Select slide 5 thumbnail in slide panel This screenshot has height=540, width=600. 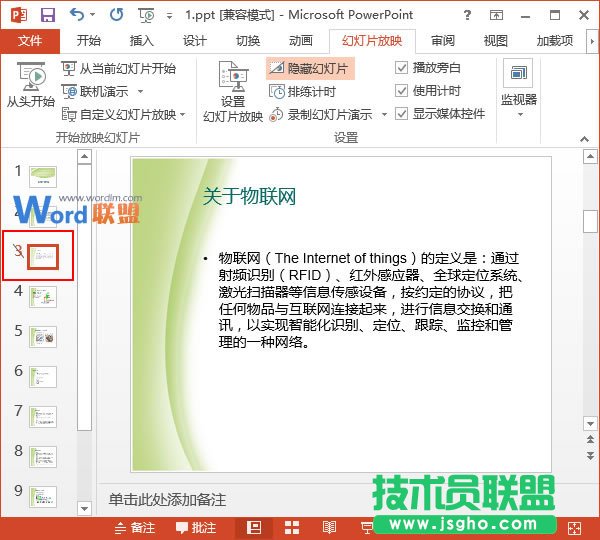(x=43, y=336)
